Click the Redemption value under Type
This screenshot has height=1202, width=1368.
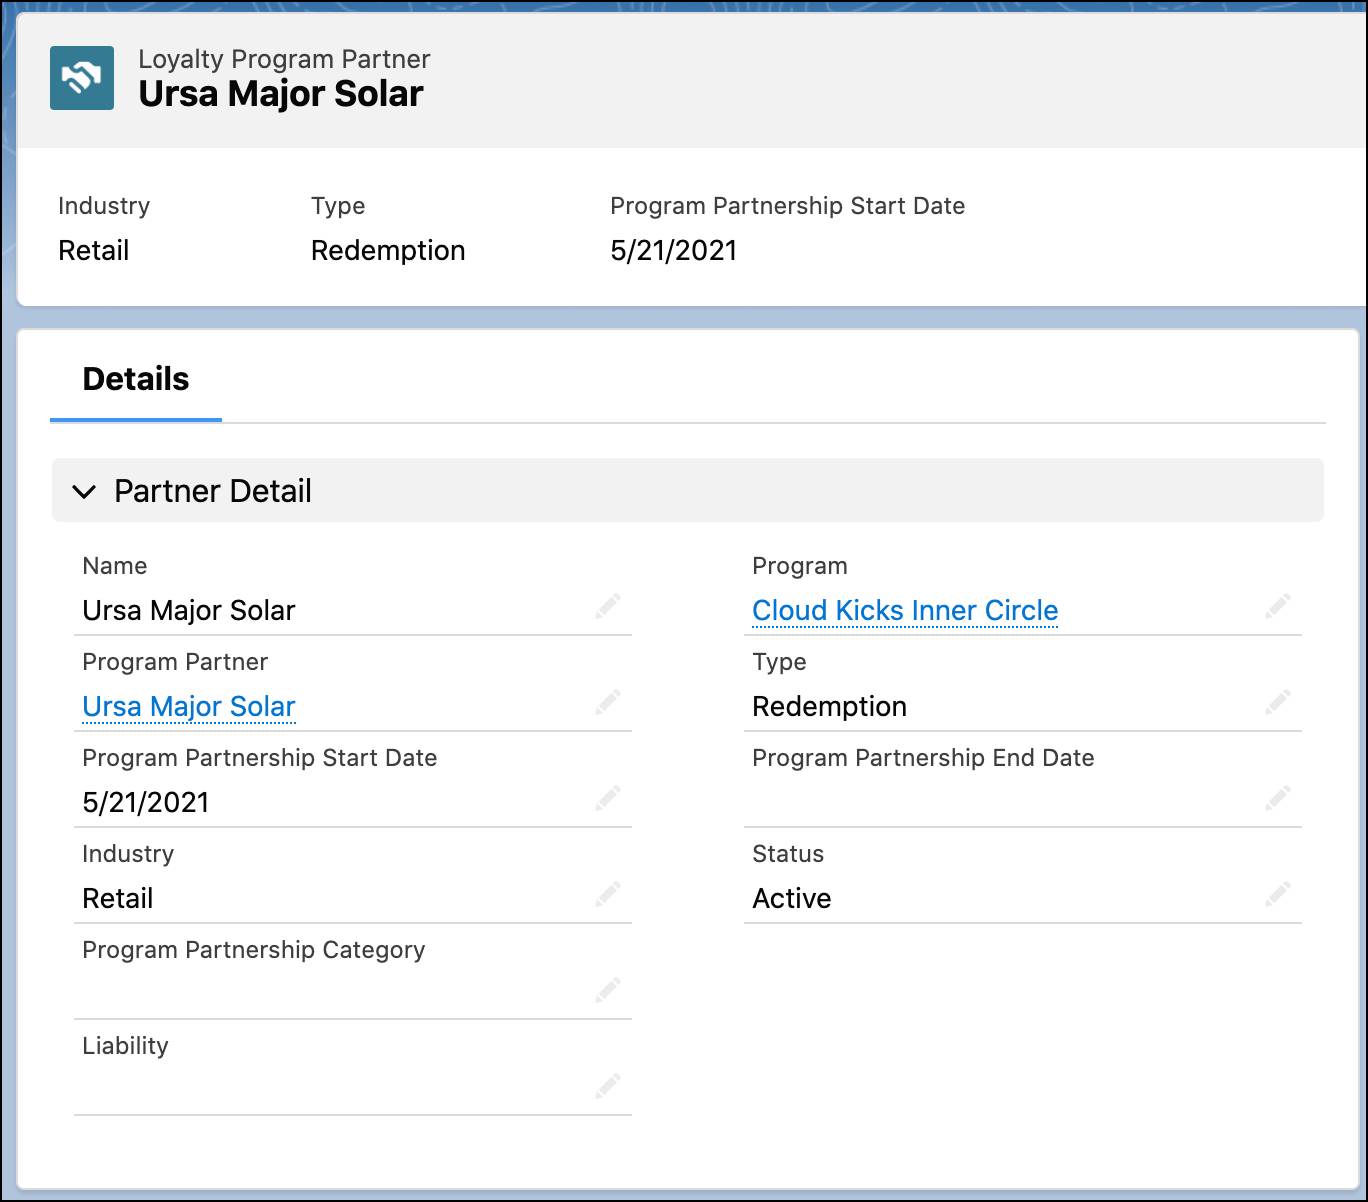click(x=830, y=706)
